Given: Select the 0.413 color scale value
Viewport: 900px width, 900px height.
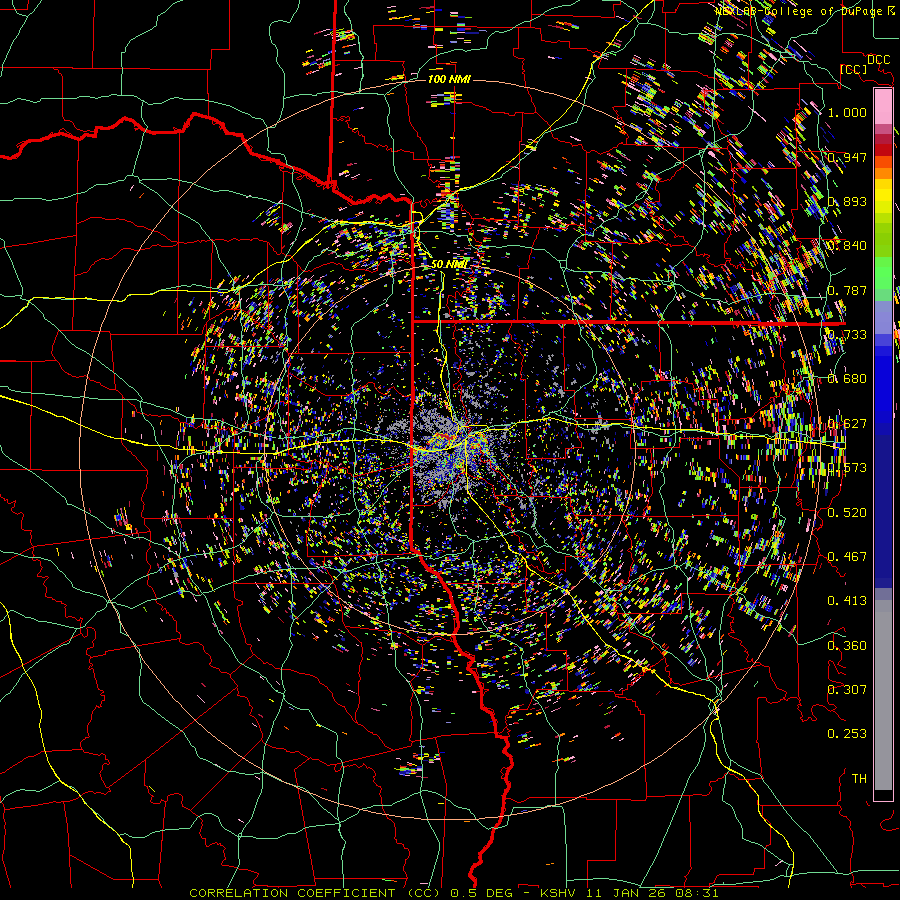Looking at the screenshot, I should [x=847, y=601].
